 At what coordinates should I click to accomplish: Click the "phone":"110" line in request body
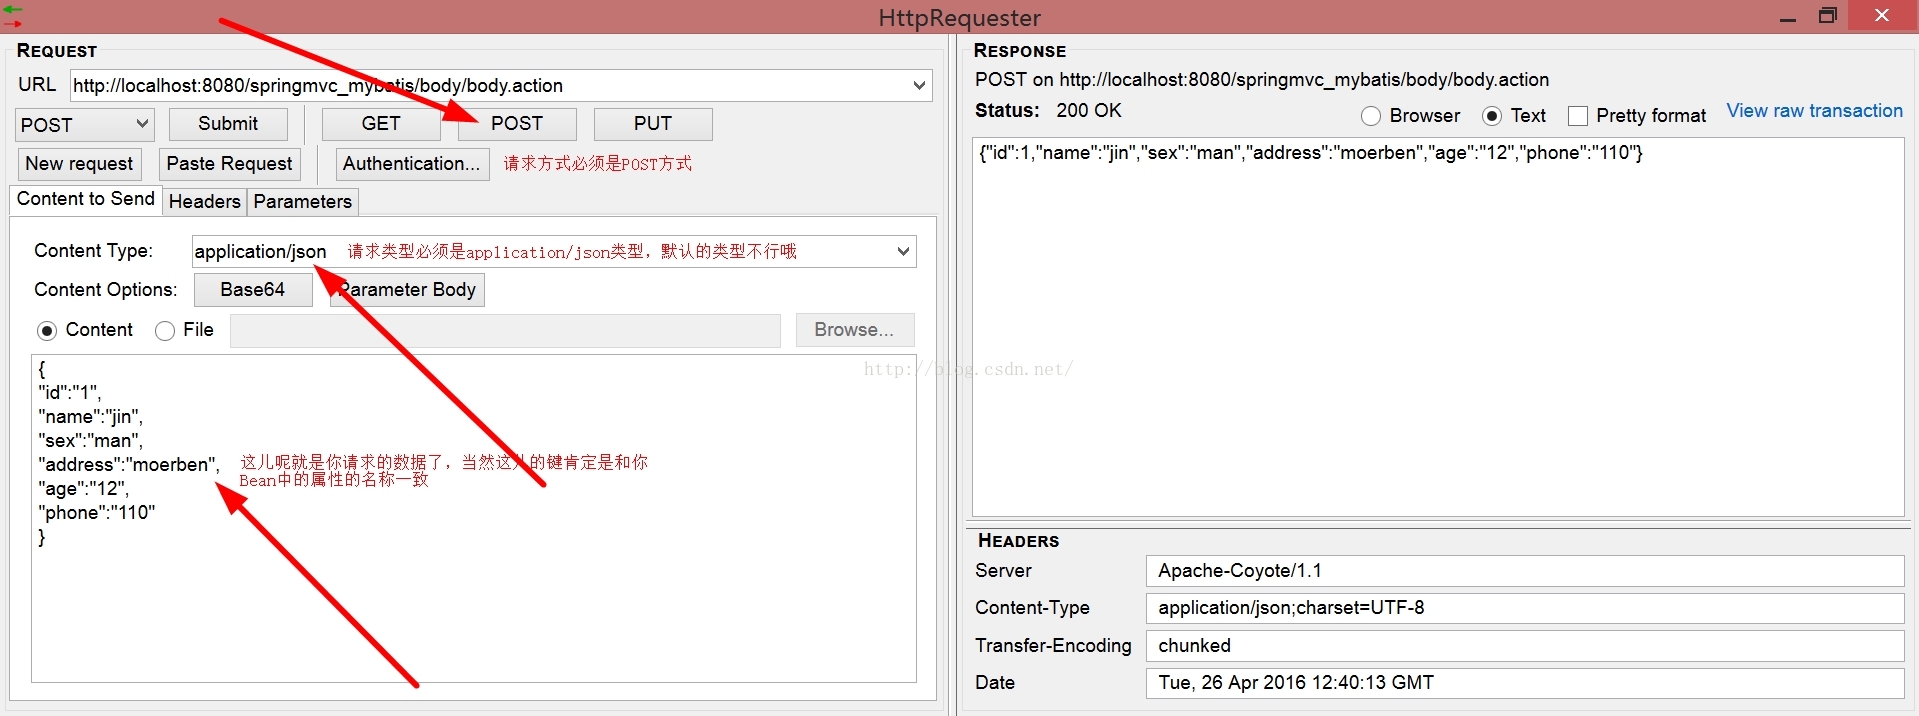(97, 513)
